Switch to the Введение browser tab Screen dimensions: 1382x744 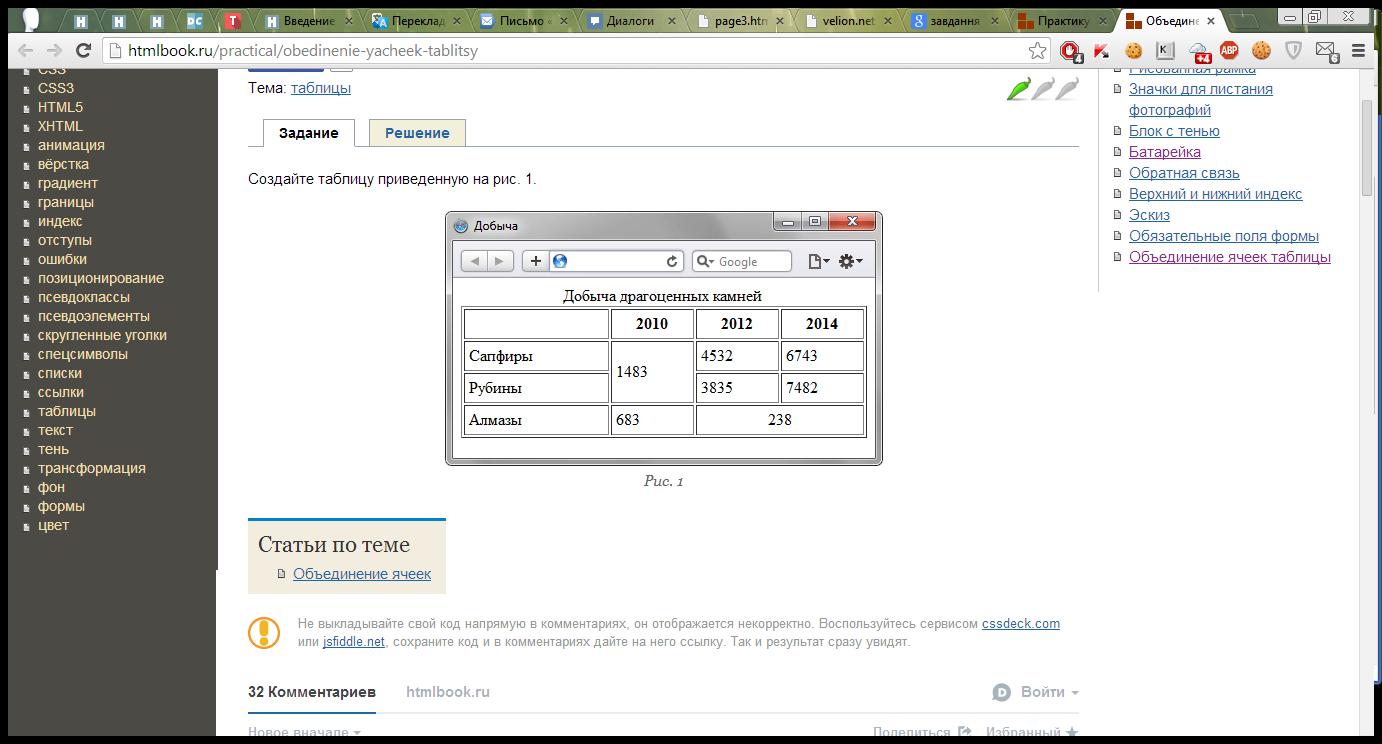tap(310, 20)
